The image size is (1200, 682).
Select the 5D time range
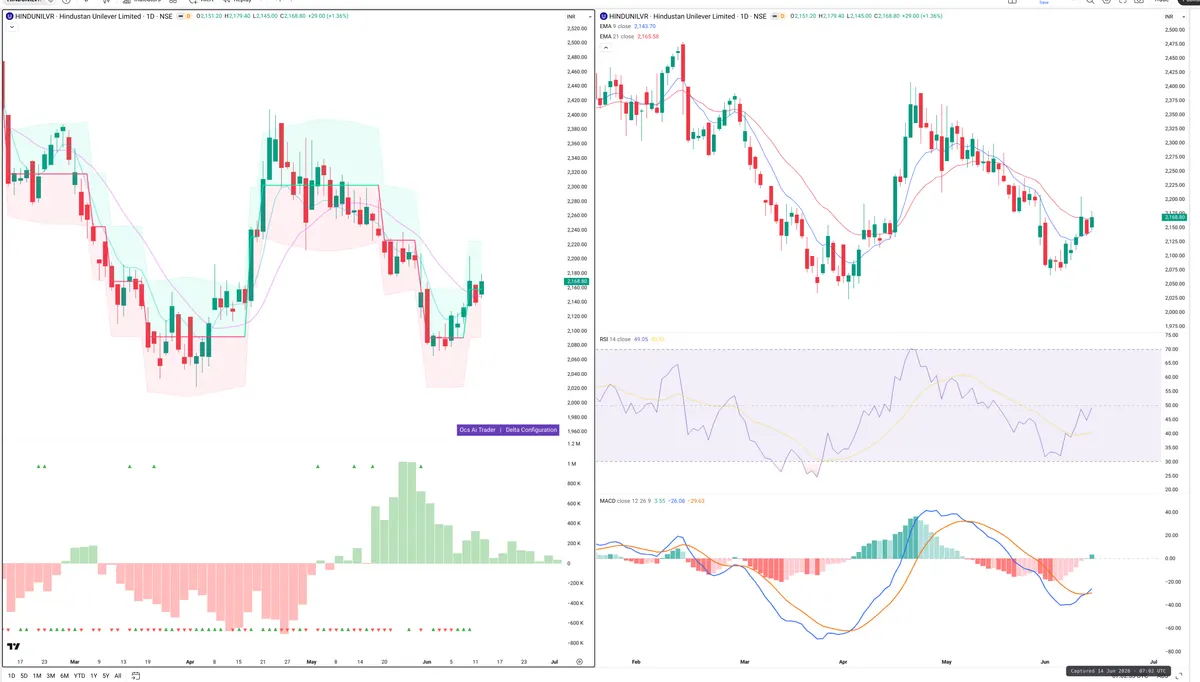point(24,676)
